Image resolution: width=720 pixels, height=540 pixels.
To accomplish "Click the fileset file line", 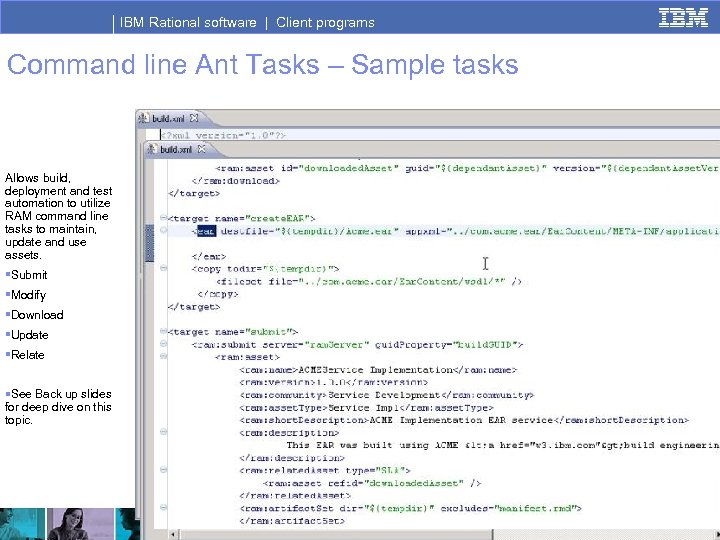I will (x=369, y=281).
